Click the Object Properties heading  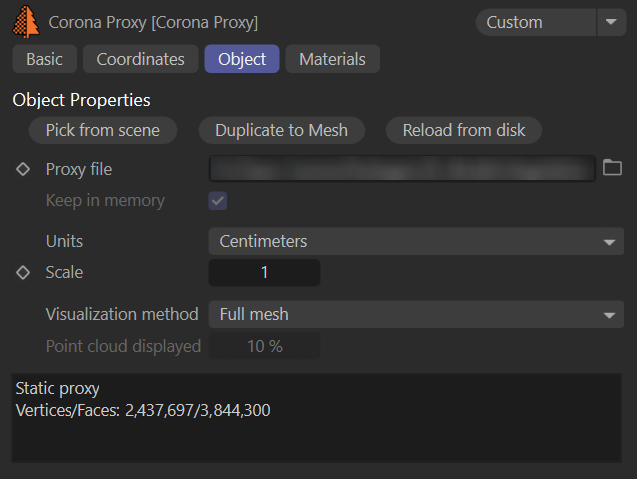[x=81, y=100]
